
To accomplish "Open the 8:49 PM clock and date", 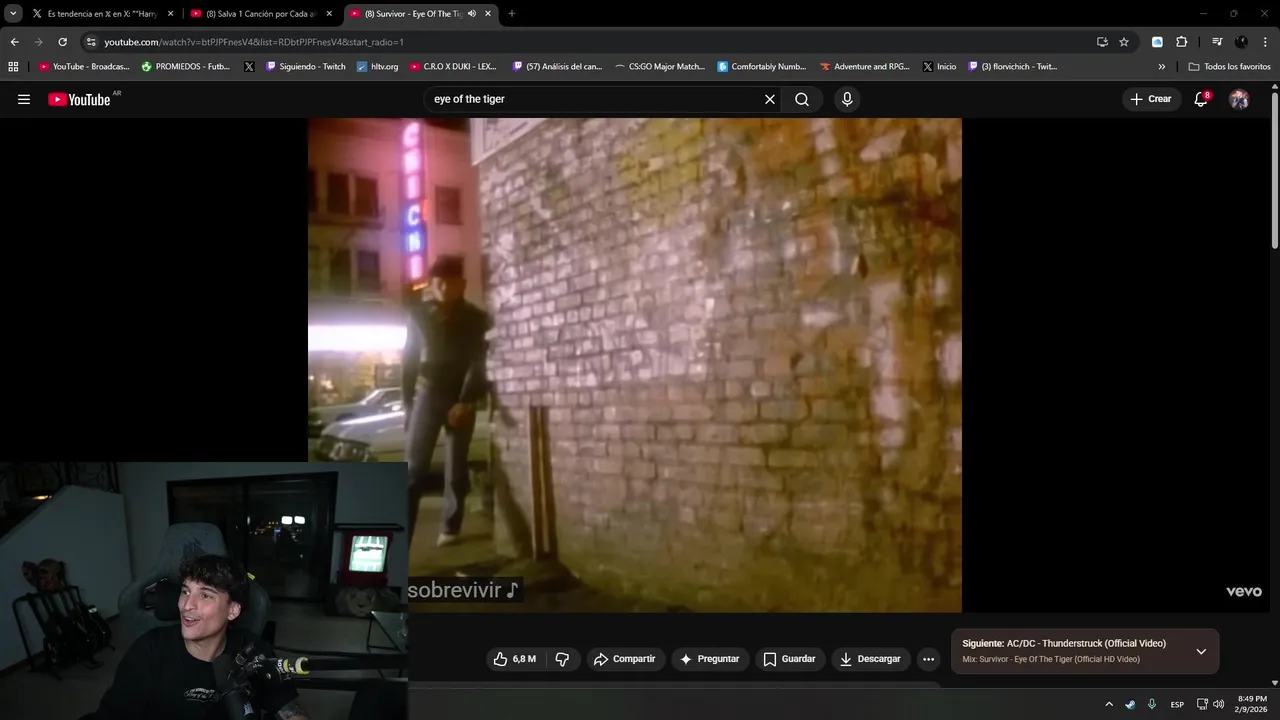I will tap(1252, 704).
